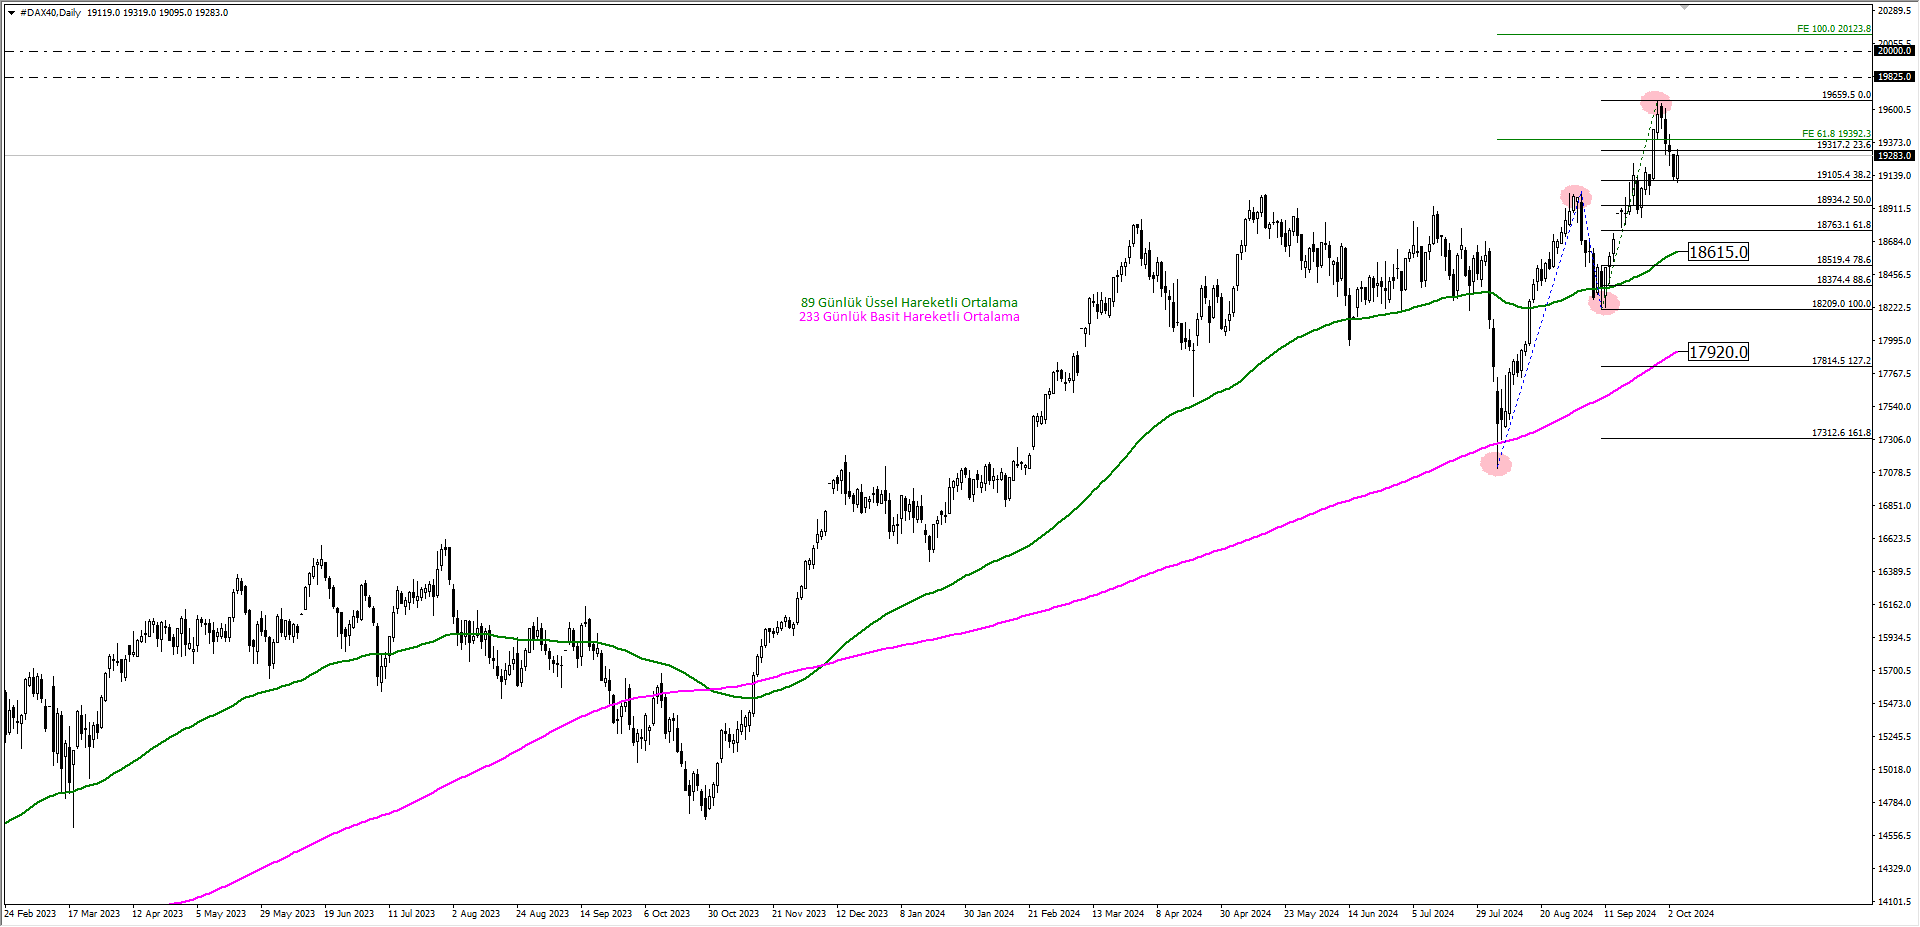This screenshot has width=1920, height=927.
Task: Select the Fibonacci label 19659.5 0.0
Action: tap(1846, 95)
